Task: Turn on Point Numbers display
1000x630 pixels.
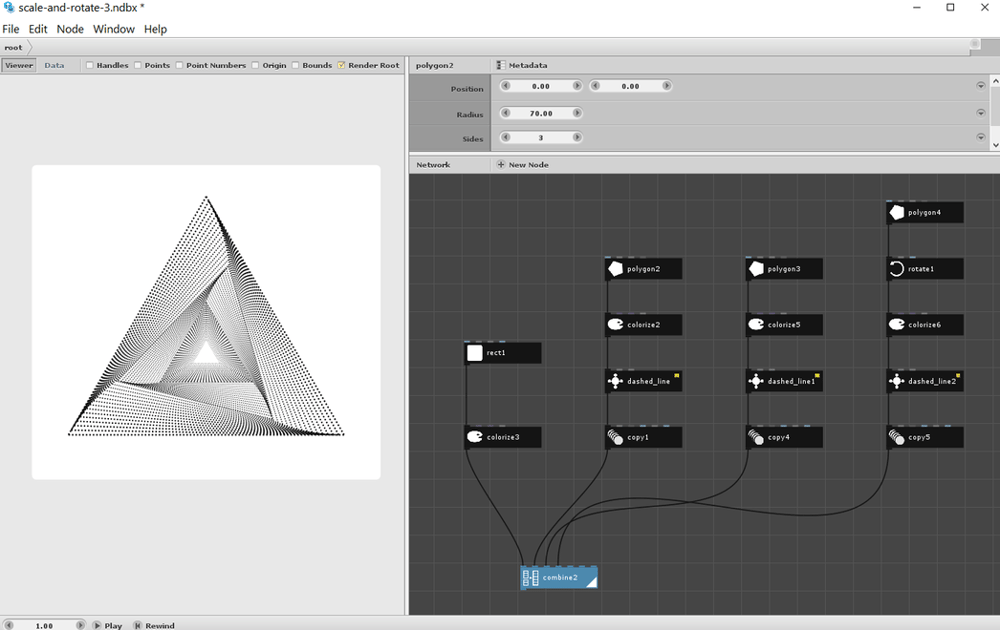Action: coord(179,65)
